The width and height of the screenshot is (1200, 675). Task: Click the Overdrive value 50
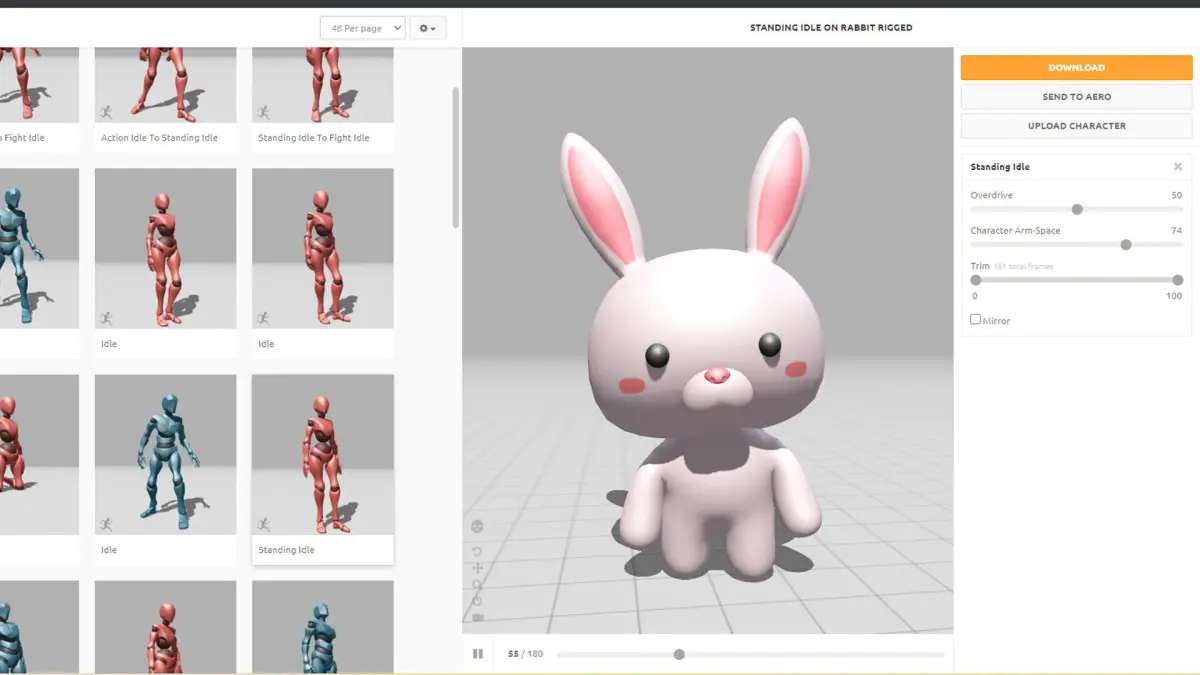pyautogui.click(x=1177, y=195)
